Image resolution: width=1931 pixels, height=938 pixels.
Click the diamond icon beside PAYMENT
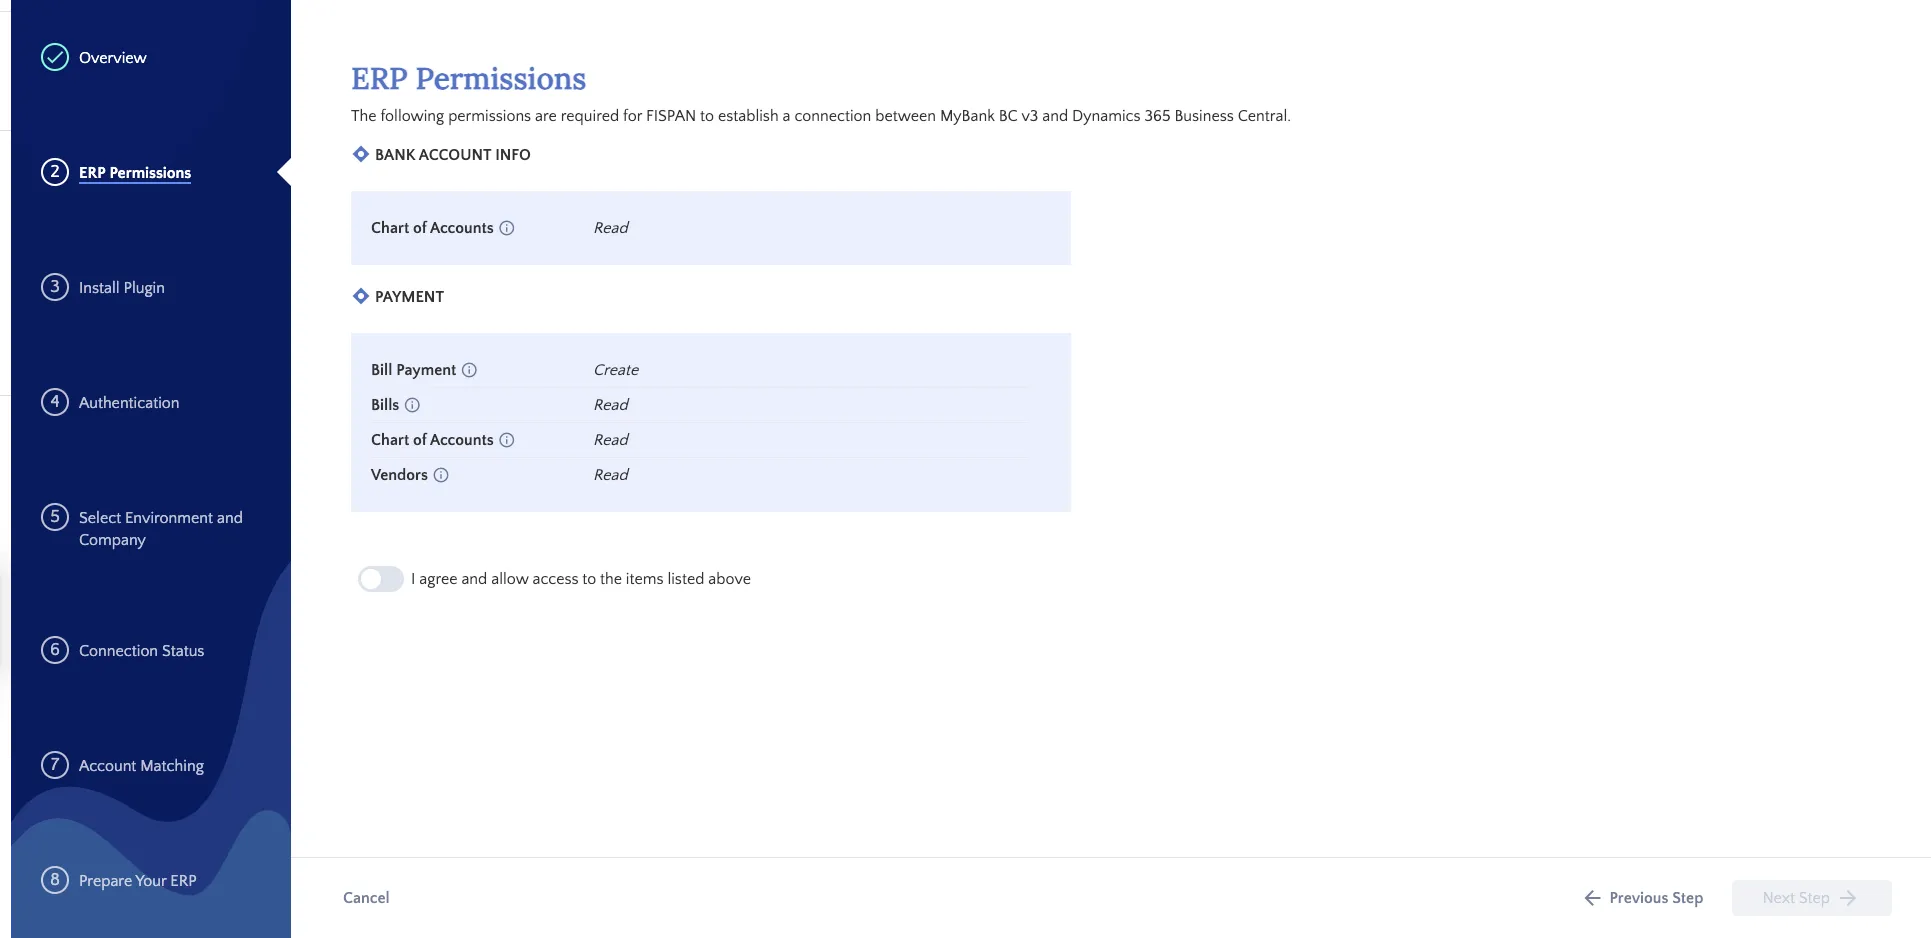(x=361, y=296)
